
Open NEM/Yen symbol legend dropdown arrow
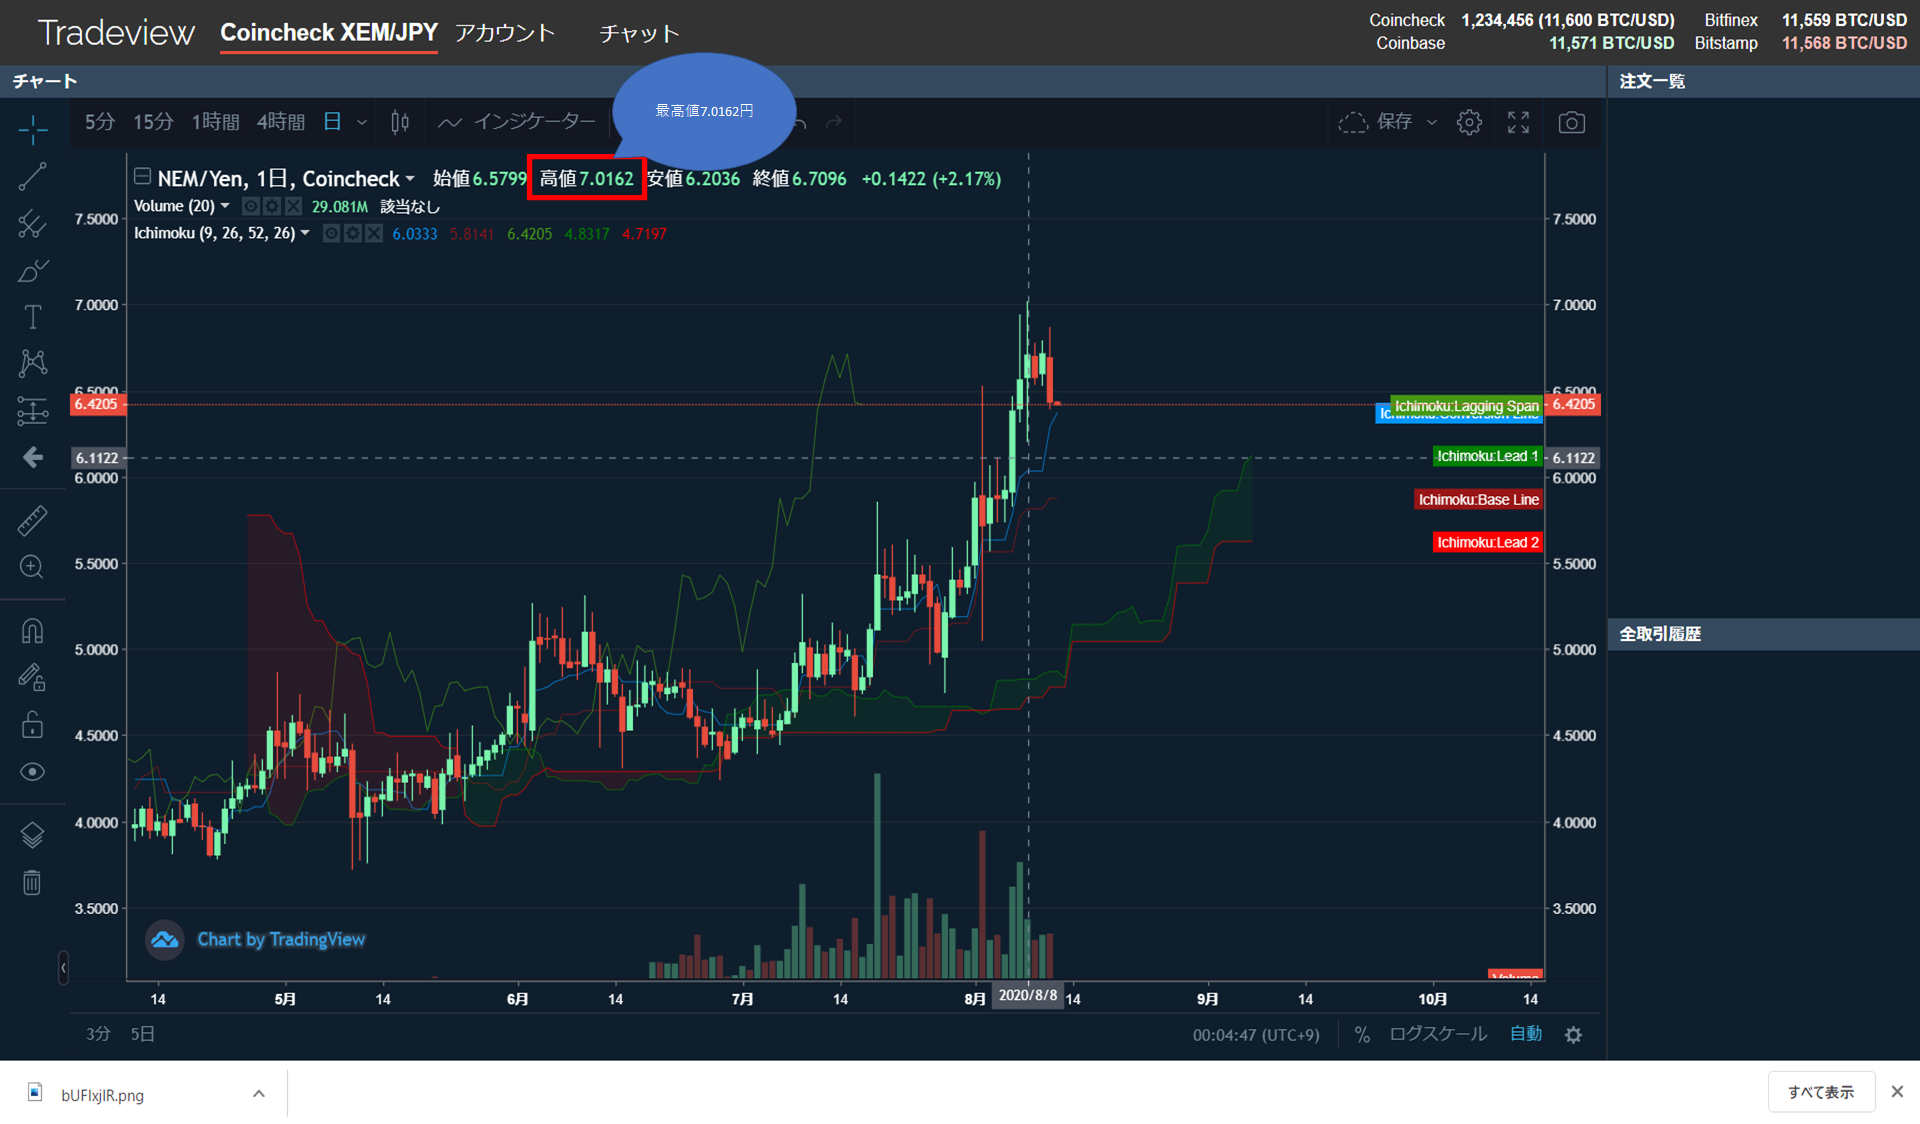pyautogui.click(x=410, y=179)
